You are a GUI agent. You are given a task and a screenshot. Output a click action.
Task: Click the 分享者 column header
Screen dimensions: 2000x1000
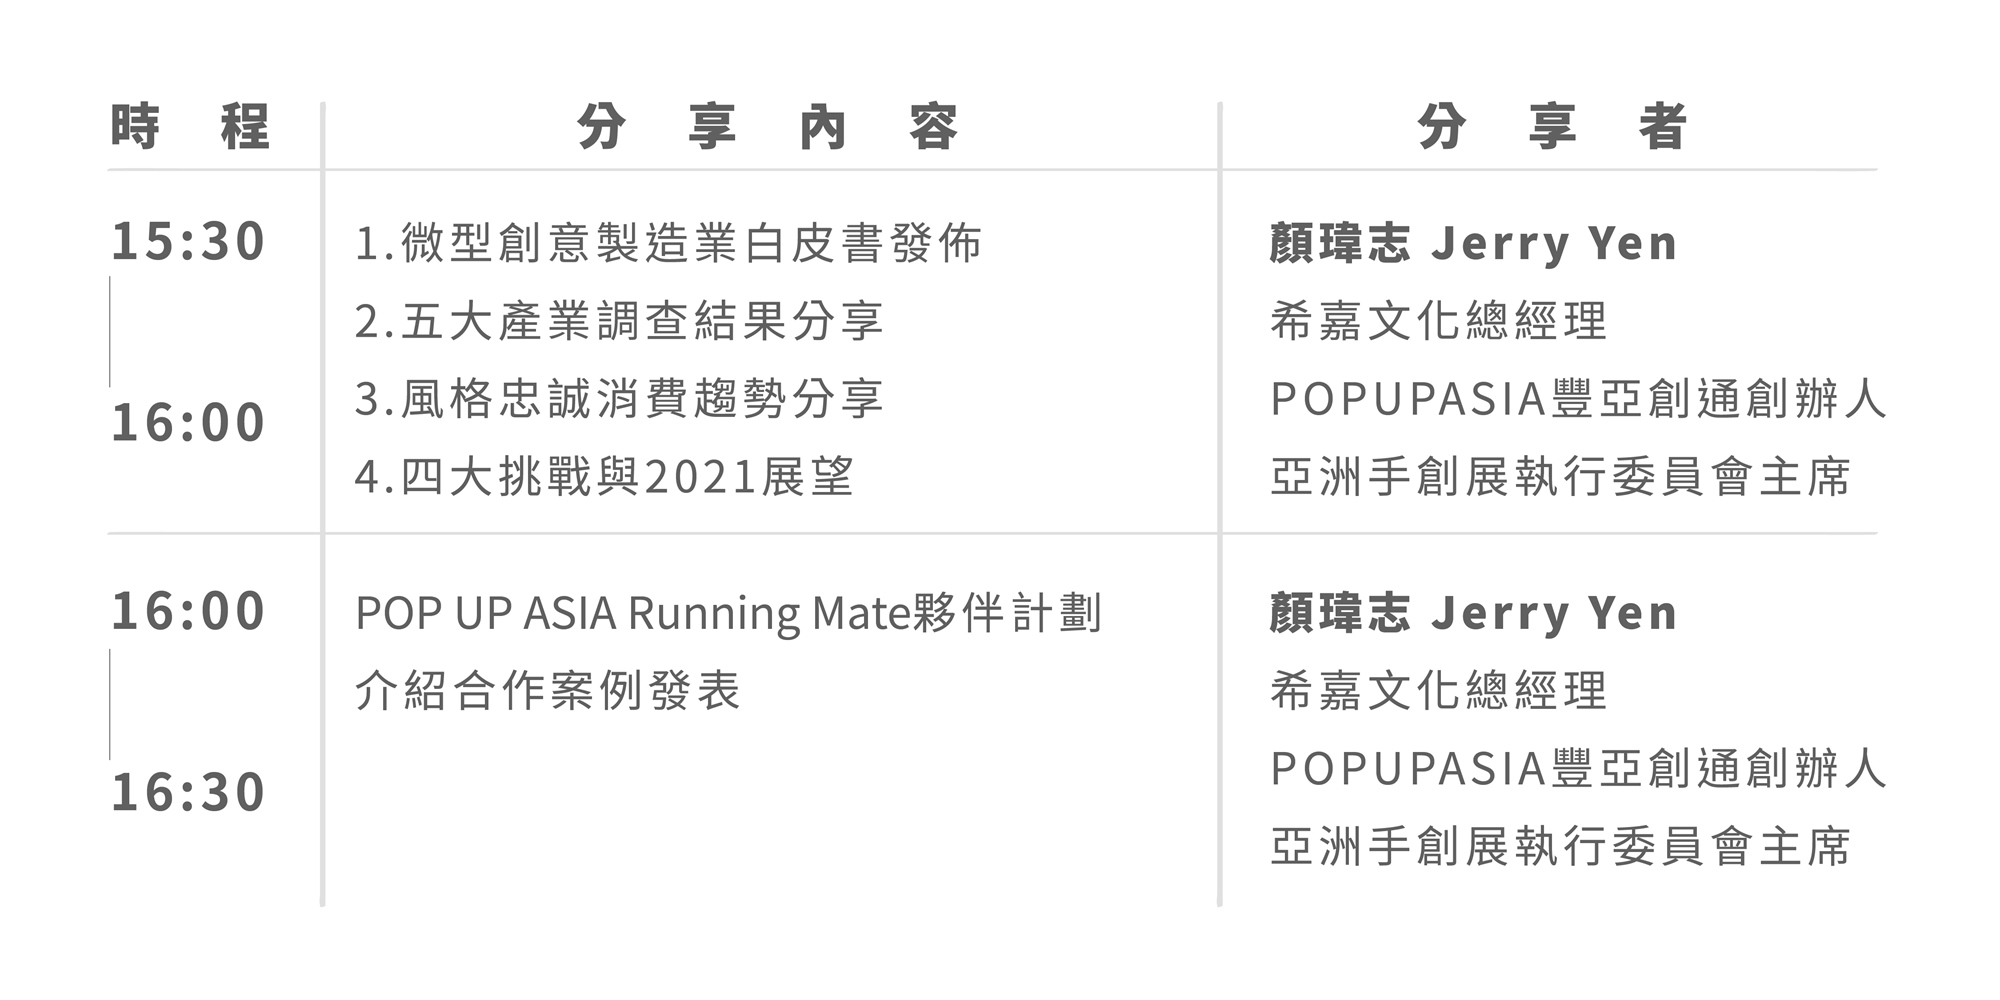1552,128
